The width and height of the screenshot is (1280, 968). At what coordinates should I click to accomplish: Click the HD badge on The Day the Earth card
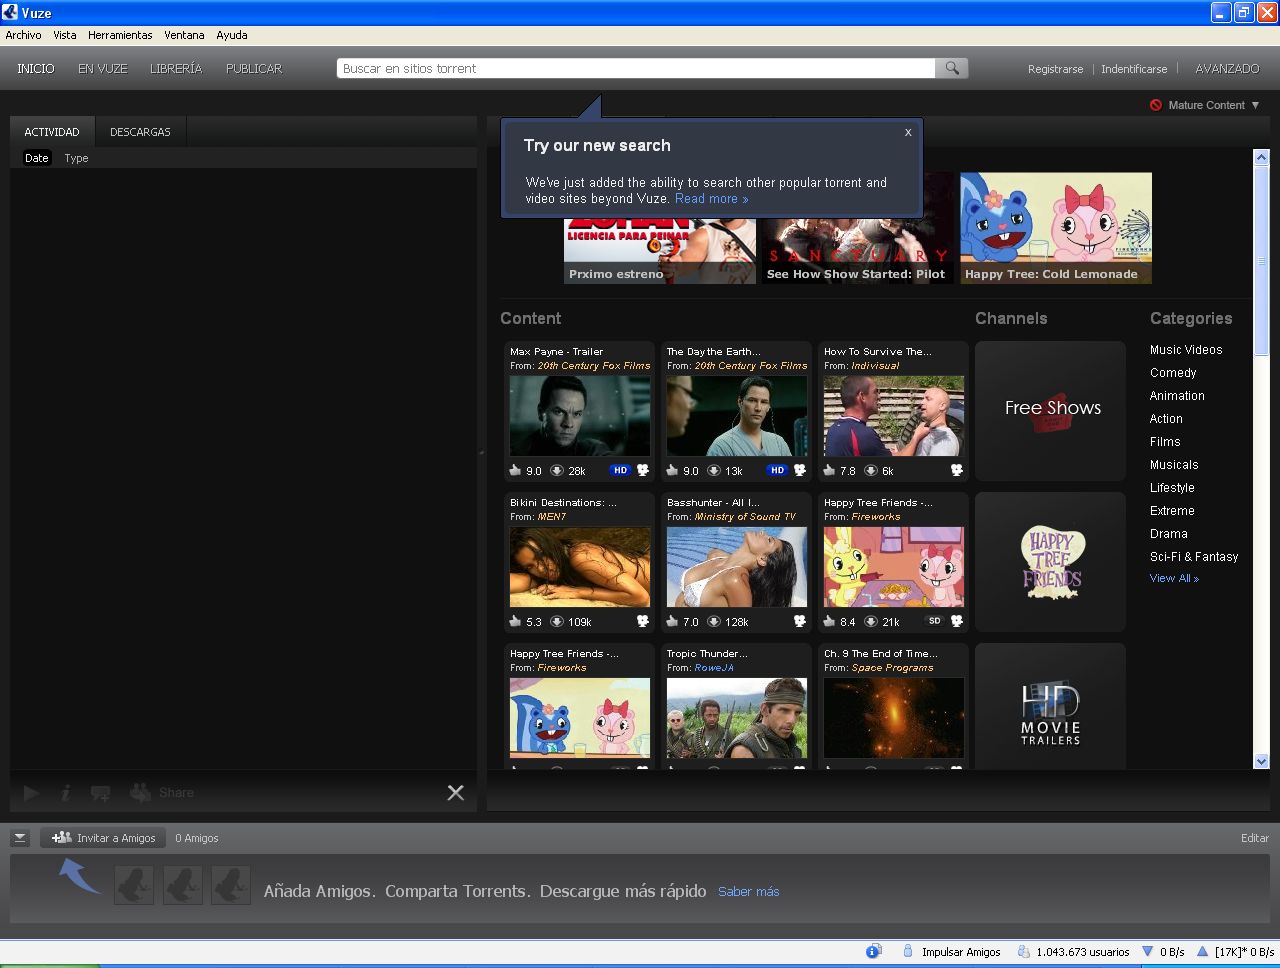coord(777,470)
